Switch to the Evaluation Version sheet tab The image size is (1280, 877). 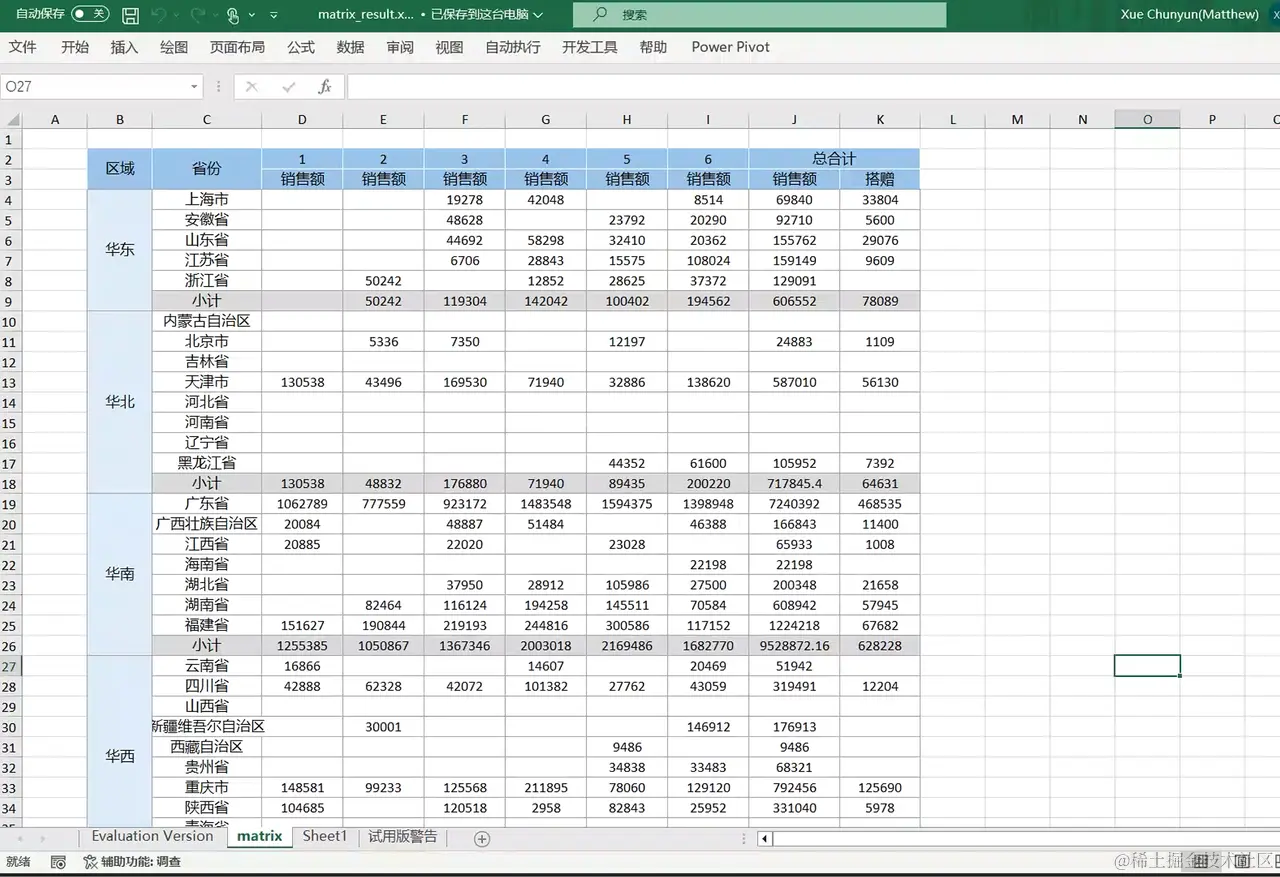coord(152,837)
